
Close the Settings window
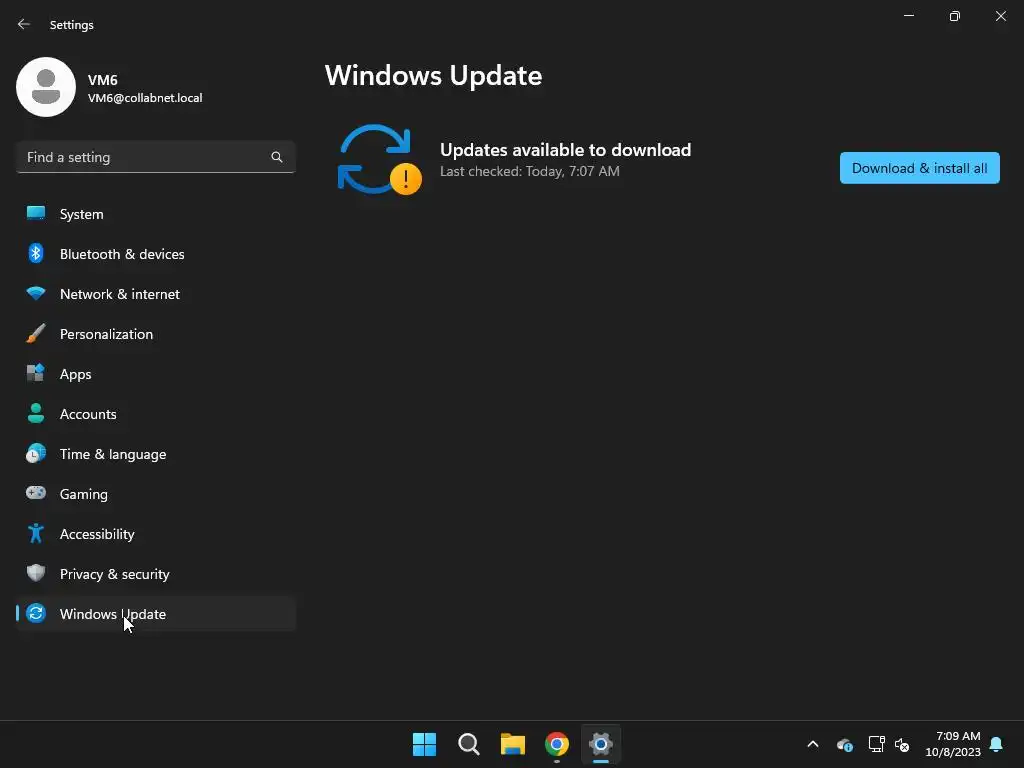click(x=1000, y=16)
